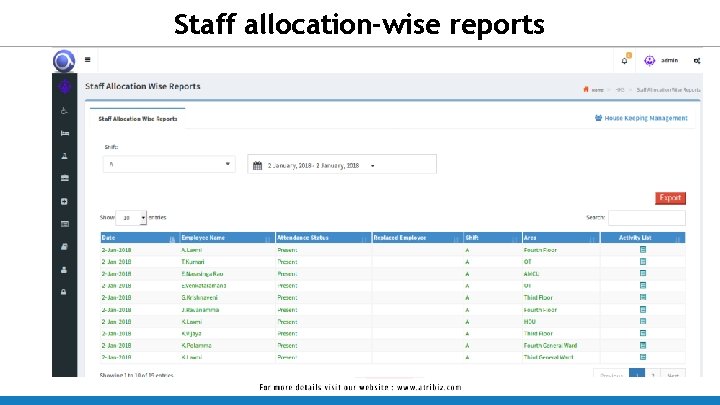Open activity list for HDU area row
720x405 pixels.
pyautogui.click(x=643, y=321)
